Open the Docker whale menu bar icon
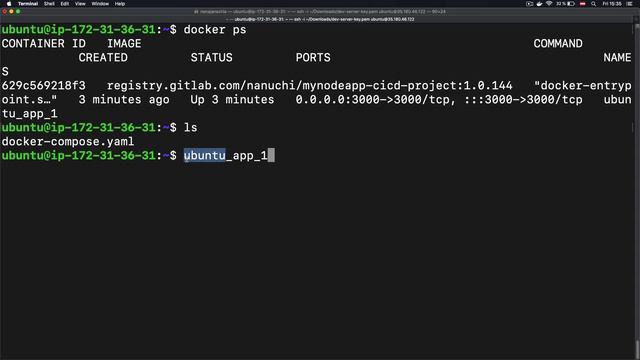 tap(539, 4)
